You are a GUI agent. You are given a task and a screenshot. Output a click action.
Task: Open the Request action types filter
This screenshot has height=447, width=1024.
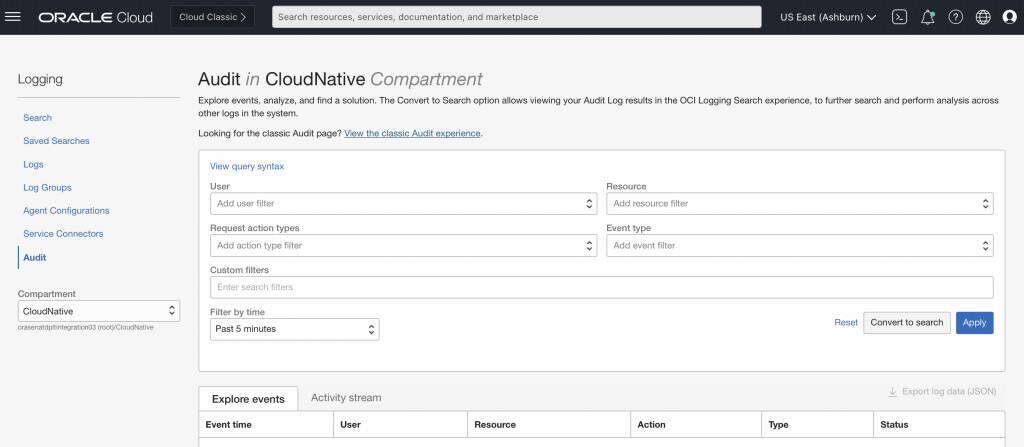click(403, 245)
